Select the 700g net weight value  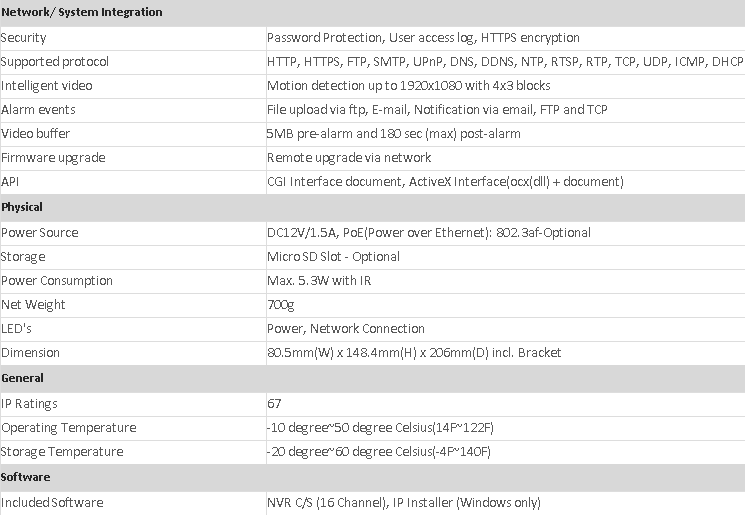coord(280,305)
